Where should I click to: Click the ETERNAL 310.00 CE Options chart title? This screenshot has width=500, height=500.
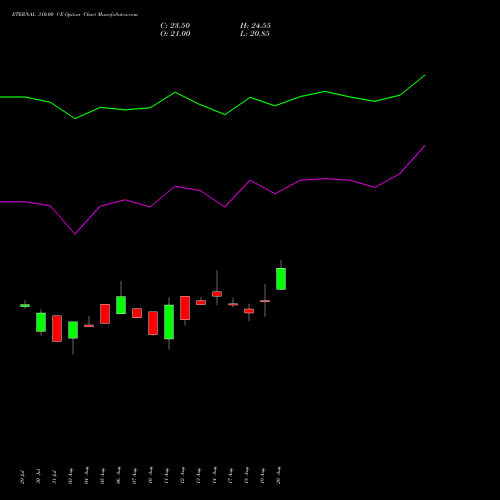point(75,15)
